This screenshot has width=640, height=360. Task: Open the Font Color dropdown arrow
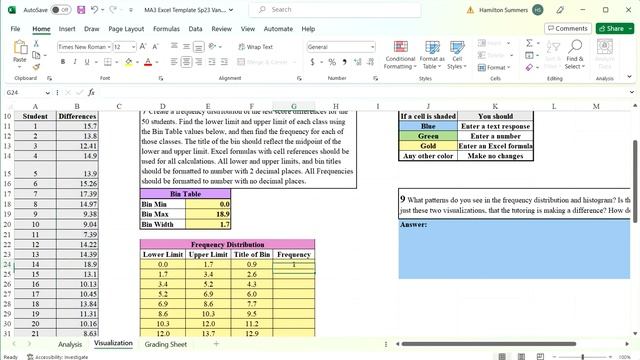click(x=157, y=62)
